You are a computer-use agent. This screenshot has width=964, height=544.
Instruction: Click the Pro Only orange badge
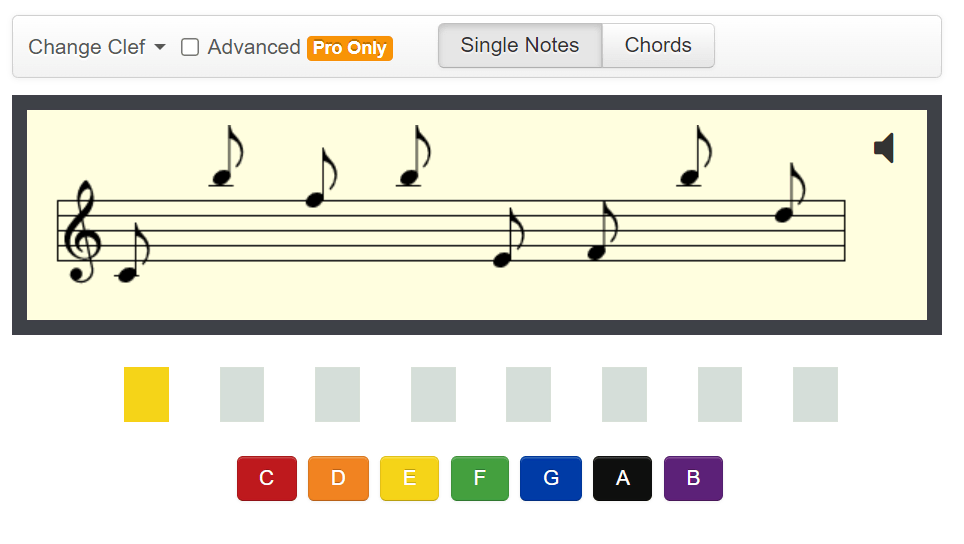[350, 48]
